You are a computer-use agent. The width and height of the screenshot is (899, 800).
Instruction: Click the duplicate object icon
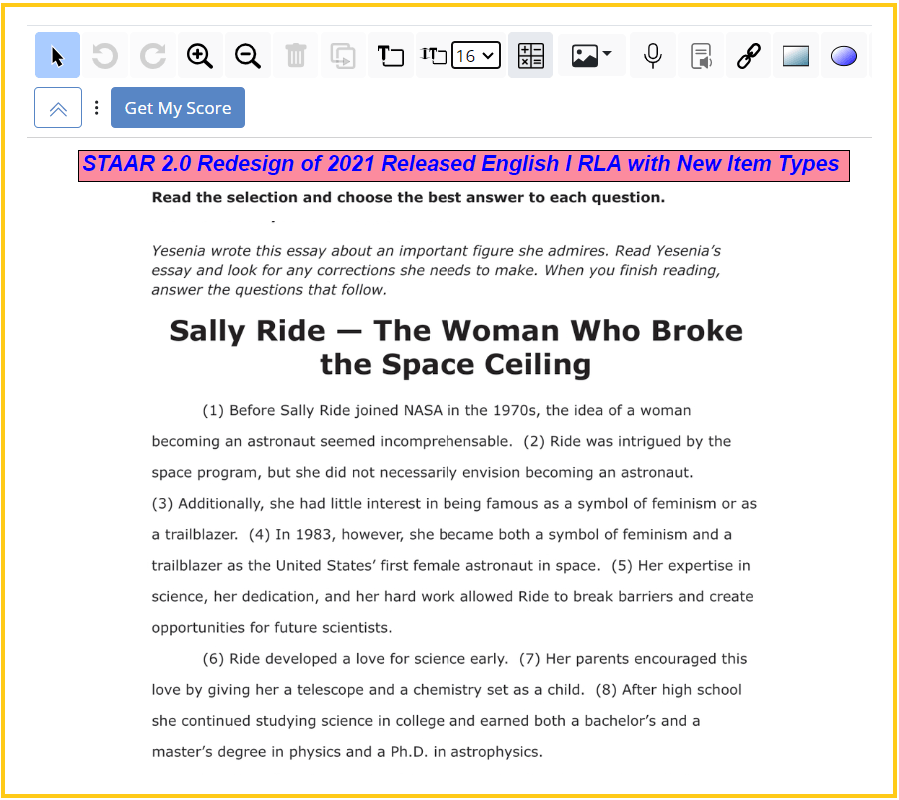pos(343,56)
